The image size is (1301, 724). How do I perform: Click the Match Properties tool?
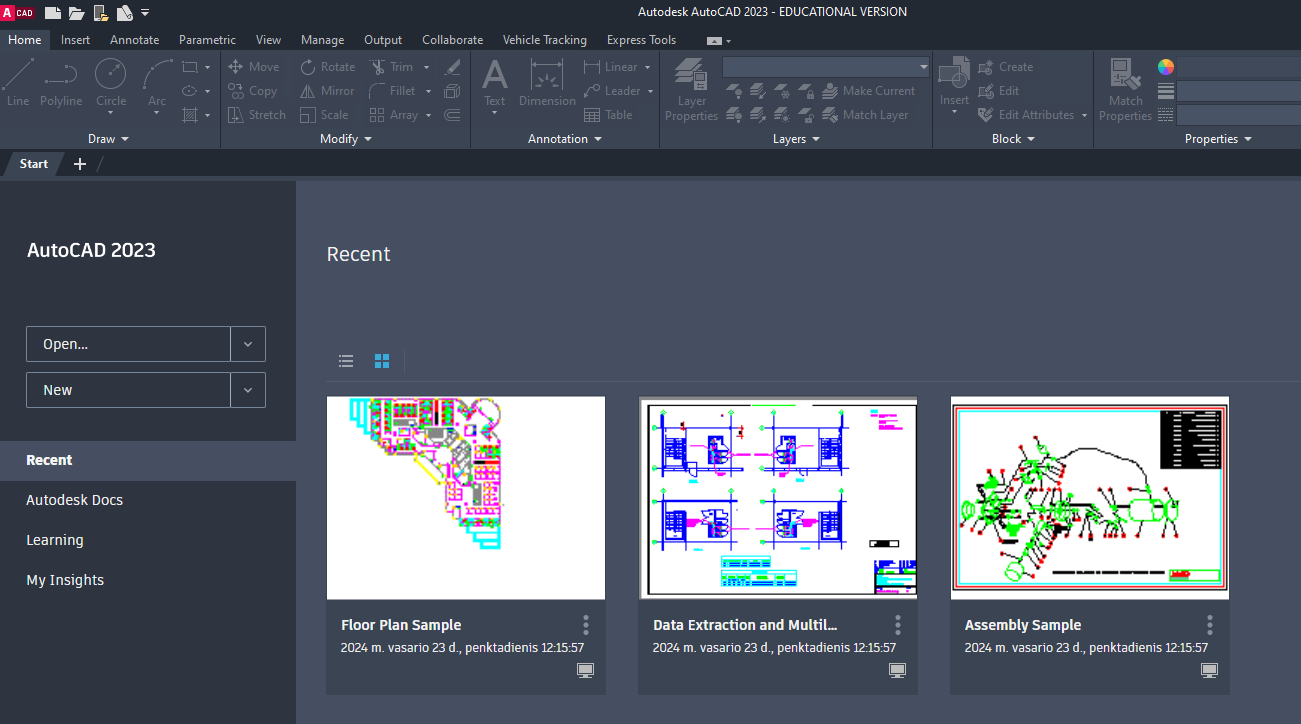[1125, 90]
